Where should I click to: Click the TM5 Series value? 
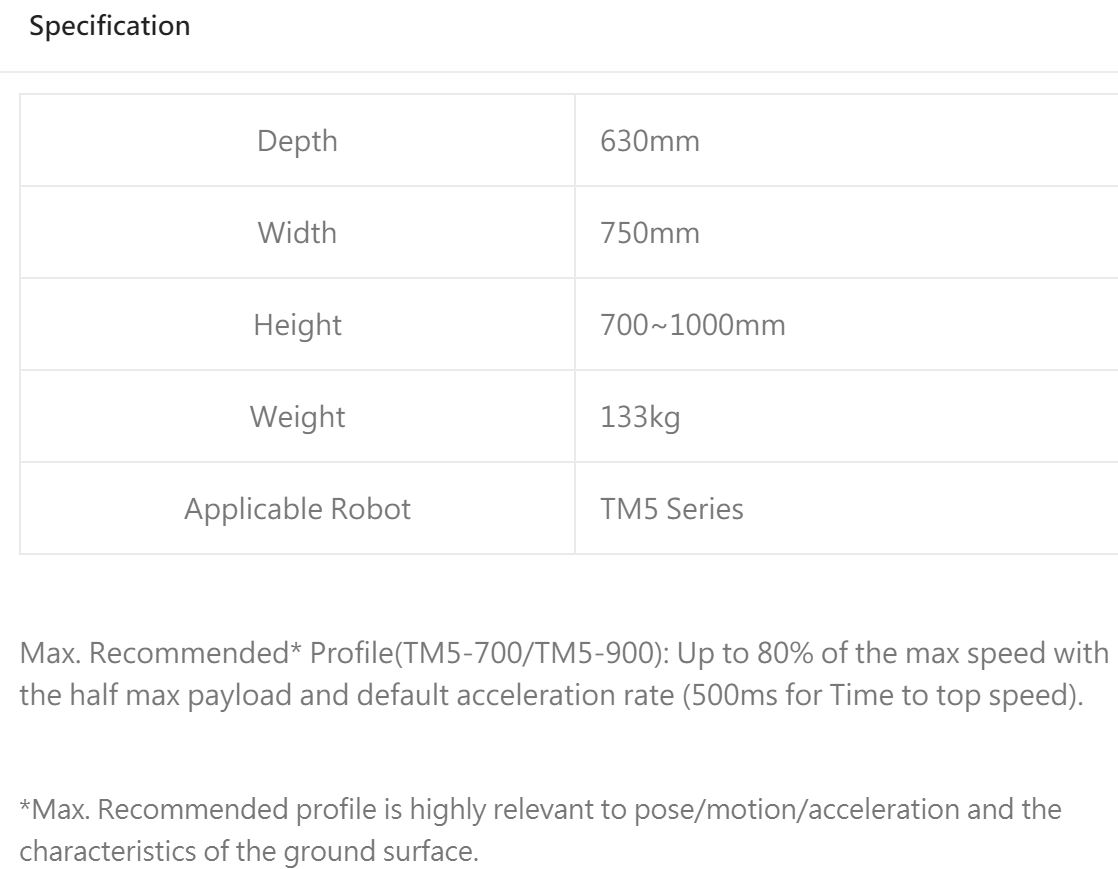pyautogui.click(x=672, y=509)
